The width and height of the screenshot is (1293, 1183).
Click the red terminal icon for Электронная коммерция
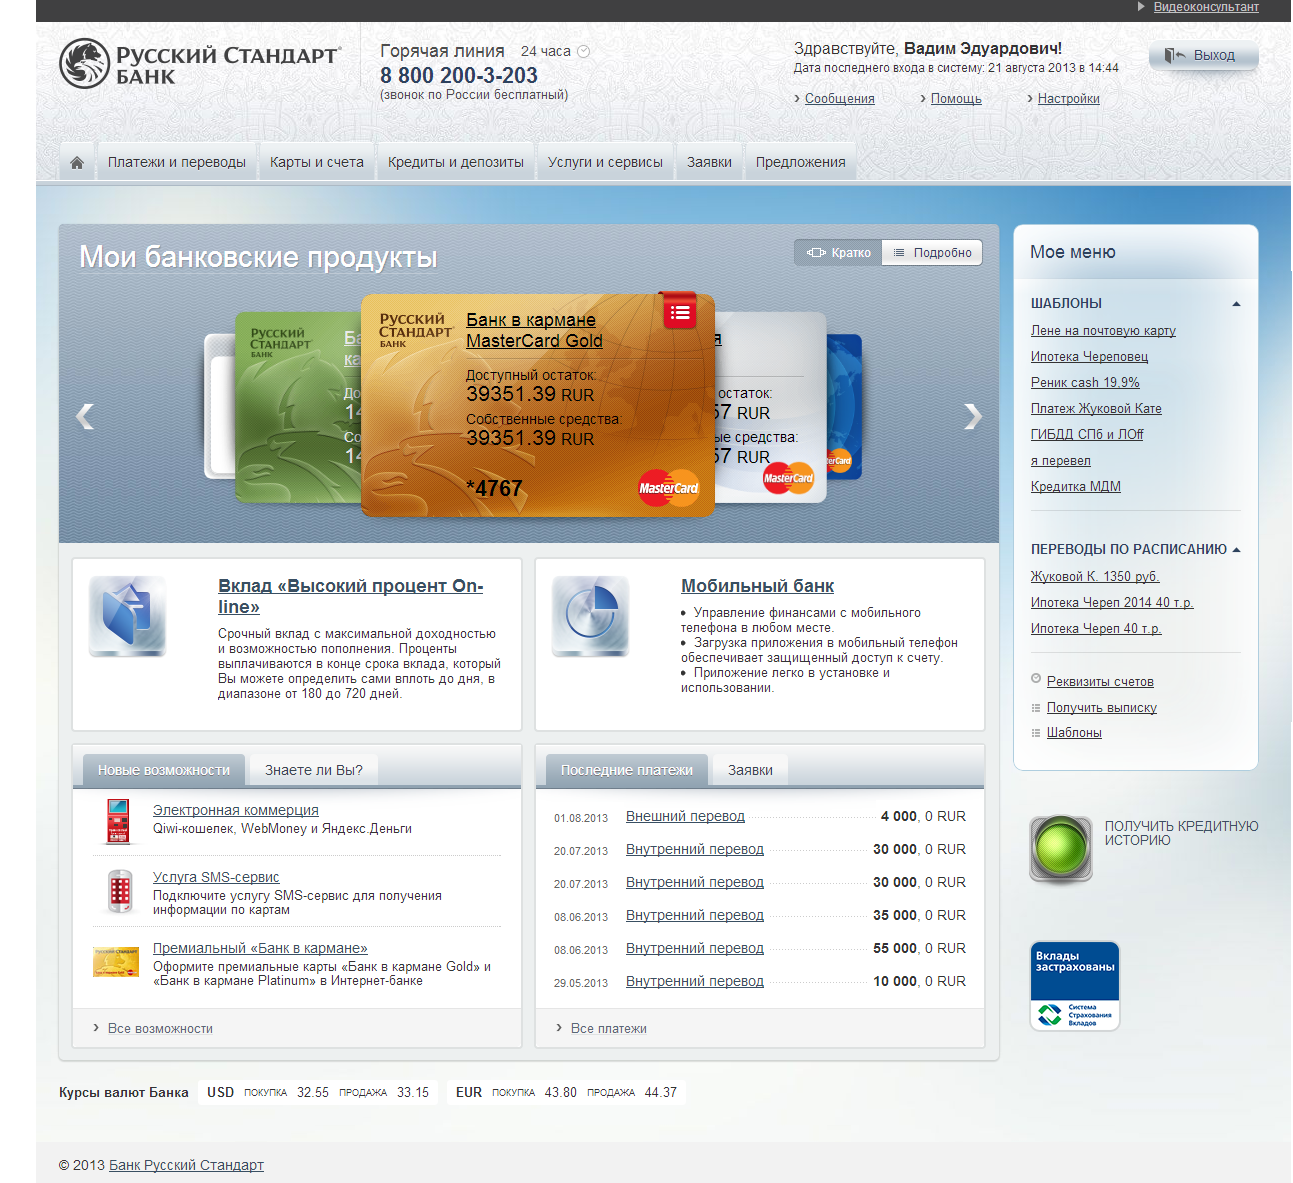[x=118, y=821]
